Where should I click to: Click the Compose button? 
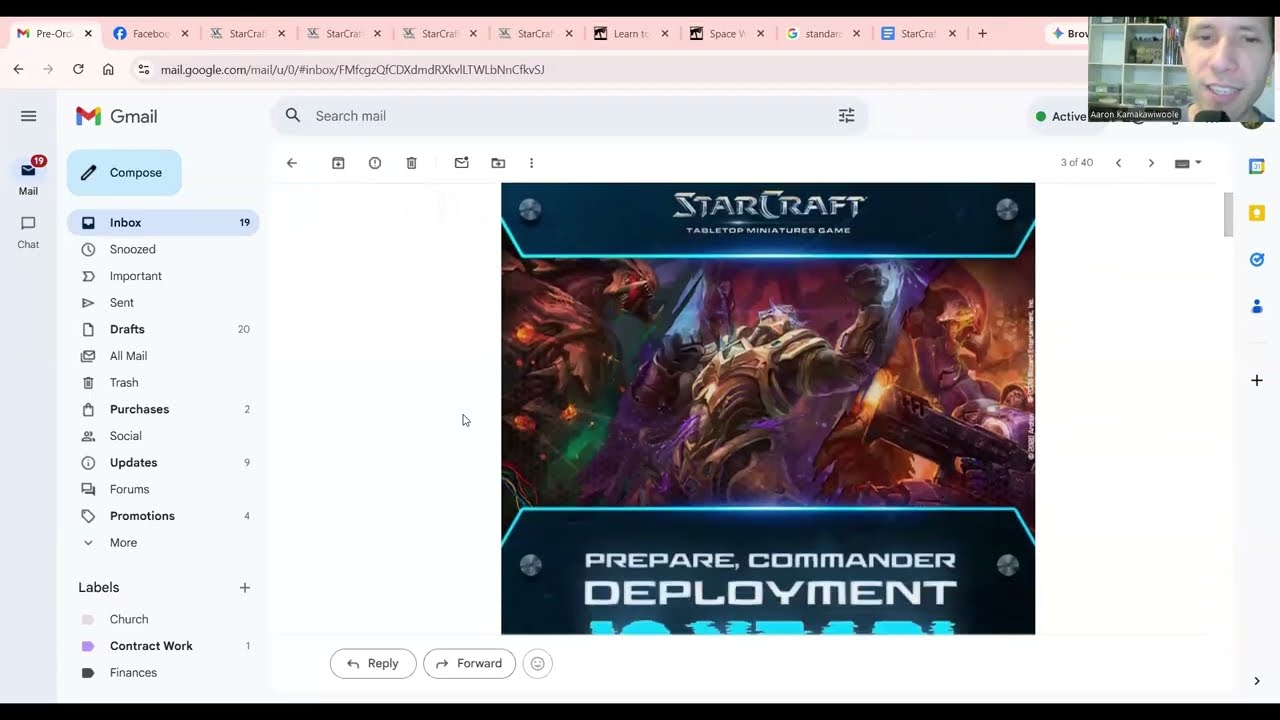point(124,173)
